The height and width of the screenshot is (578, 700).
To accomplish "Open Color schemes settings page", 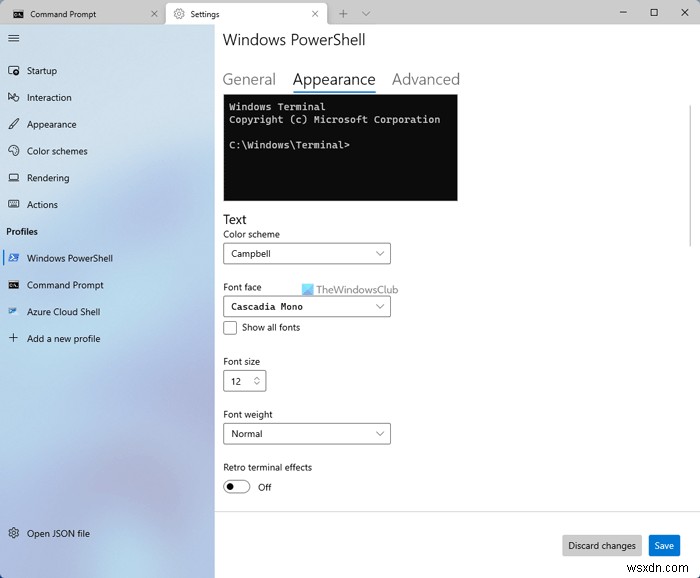I will tap(107, 151).
